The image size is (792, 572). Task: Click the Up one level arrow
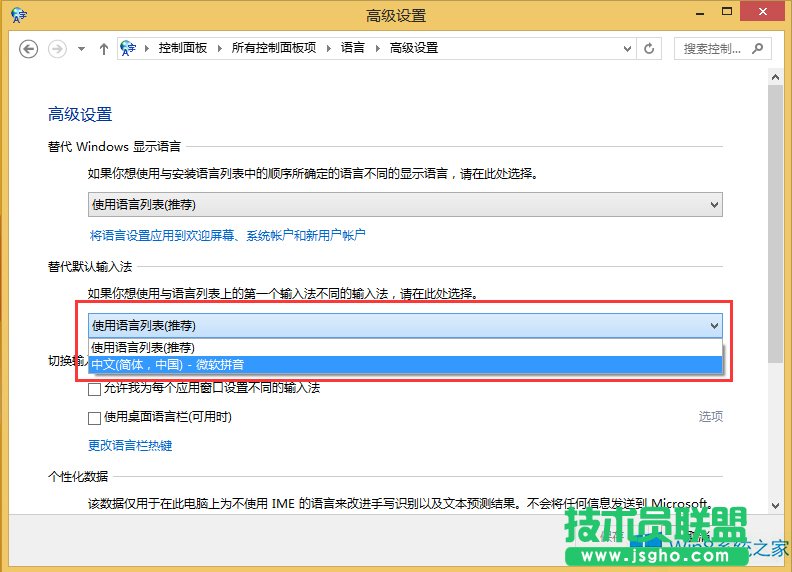tap(103, 48)
